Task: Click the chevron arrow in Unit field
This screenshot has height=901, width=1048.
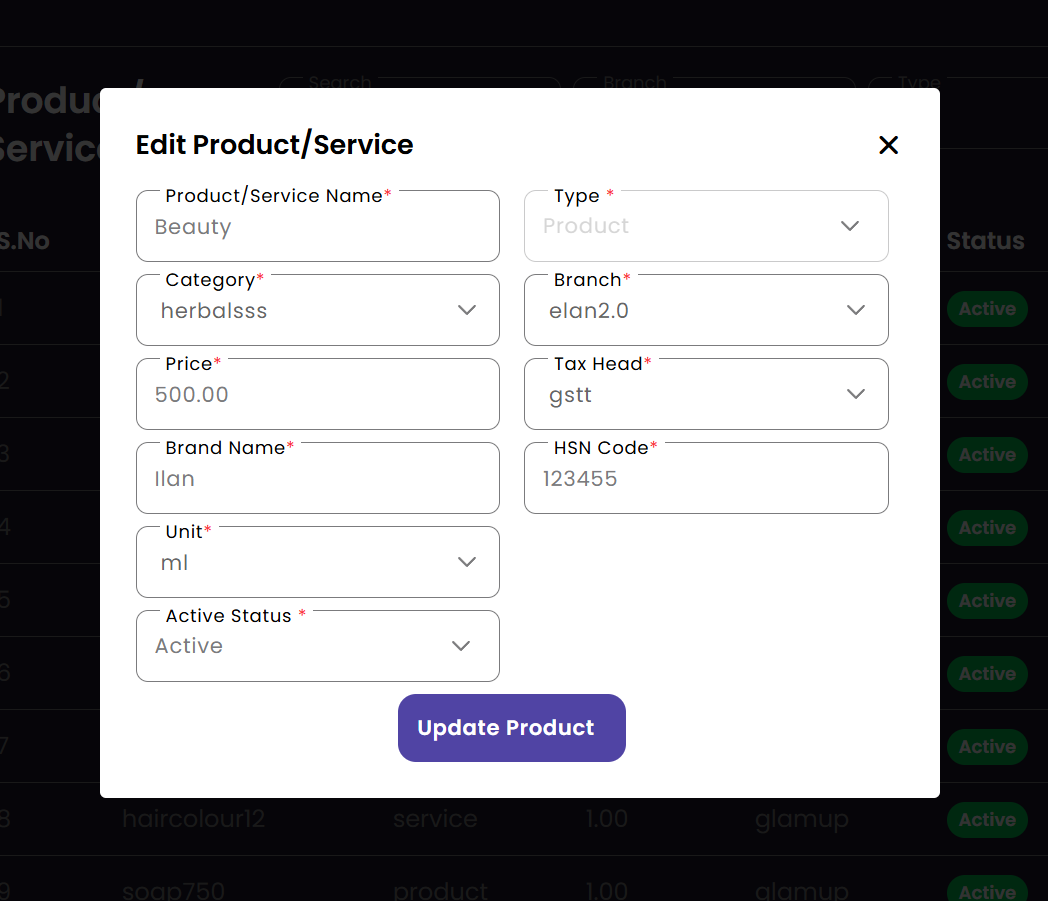Action: 466,562
